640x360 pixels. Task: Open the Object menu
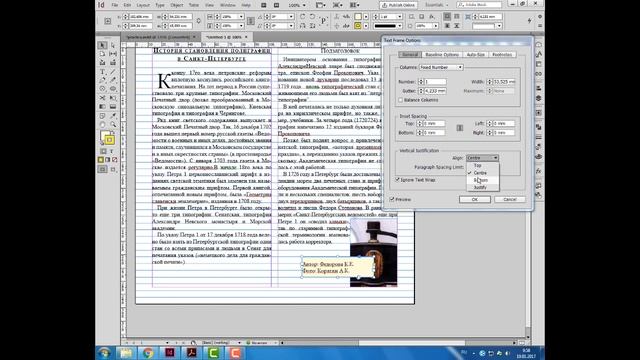(177, 5)
